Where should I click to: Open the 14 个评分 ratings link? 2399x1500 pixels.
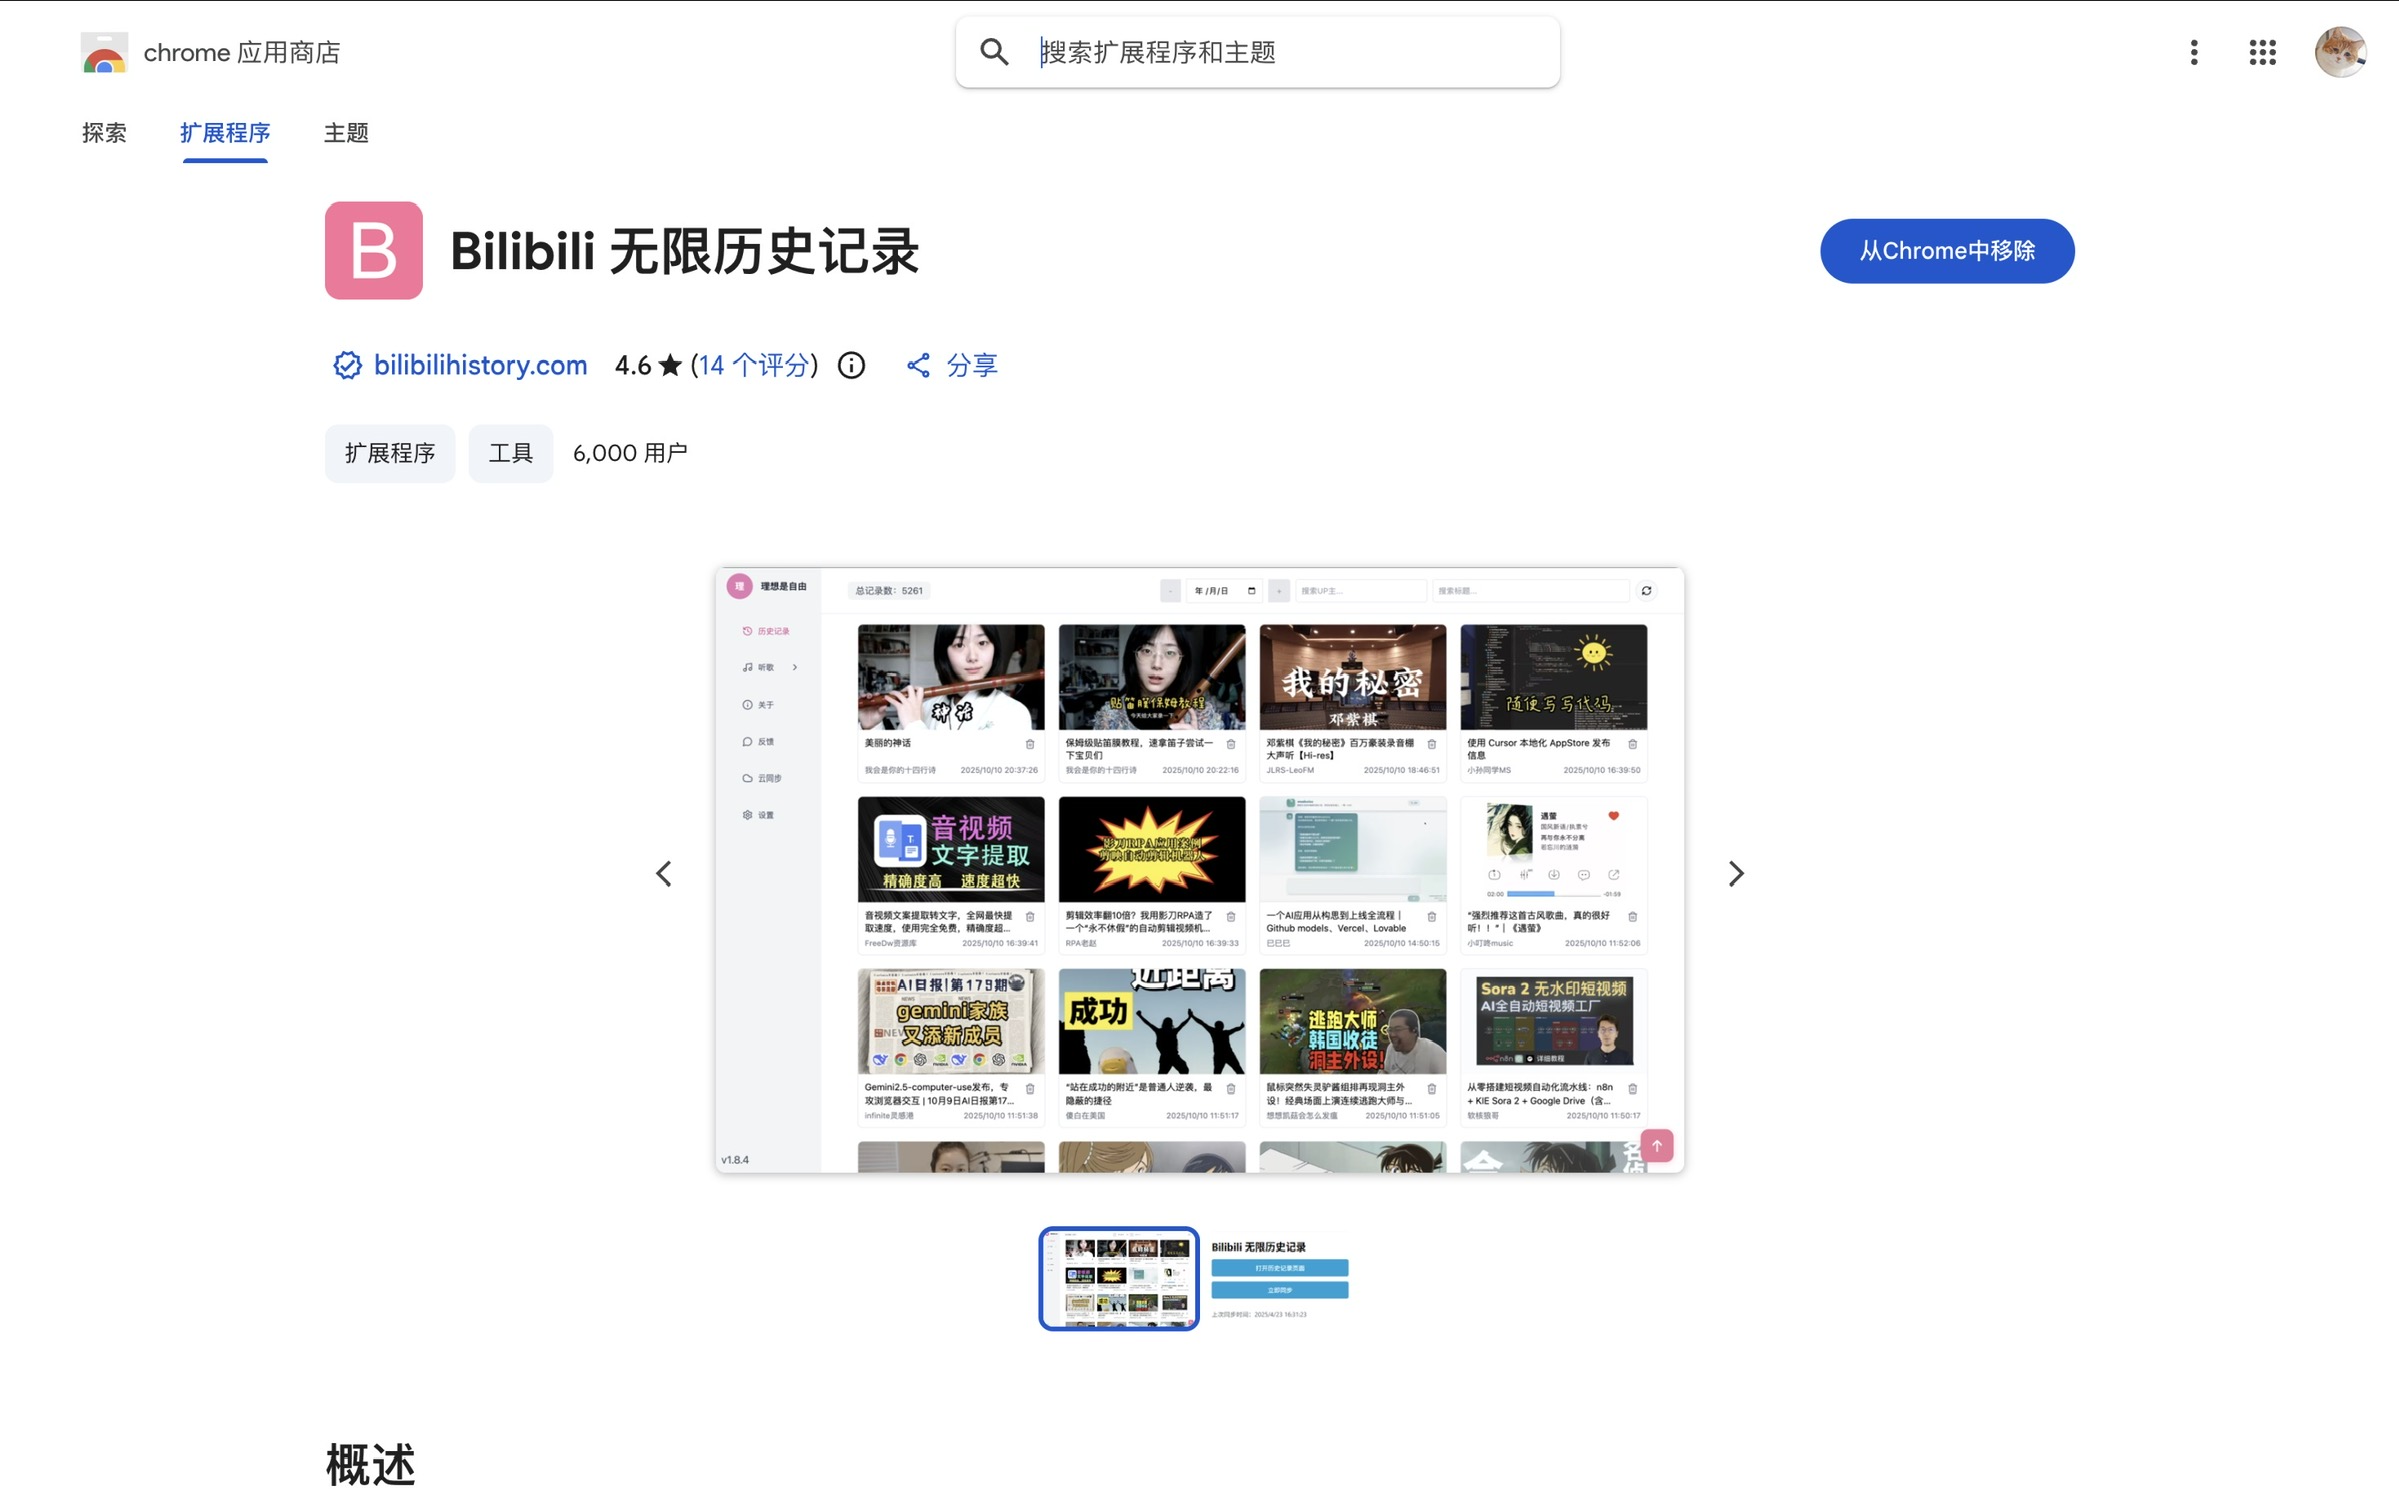click(754, 365)
